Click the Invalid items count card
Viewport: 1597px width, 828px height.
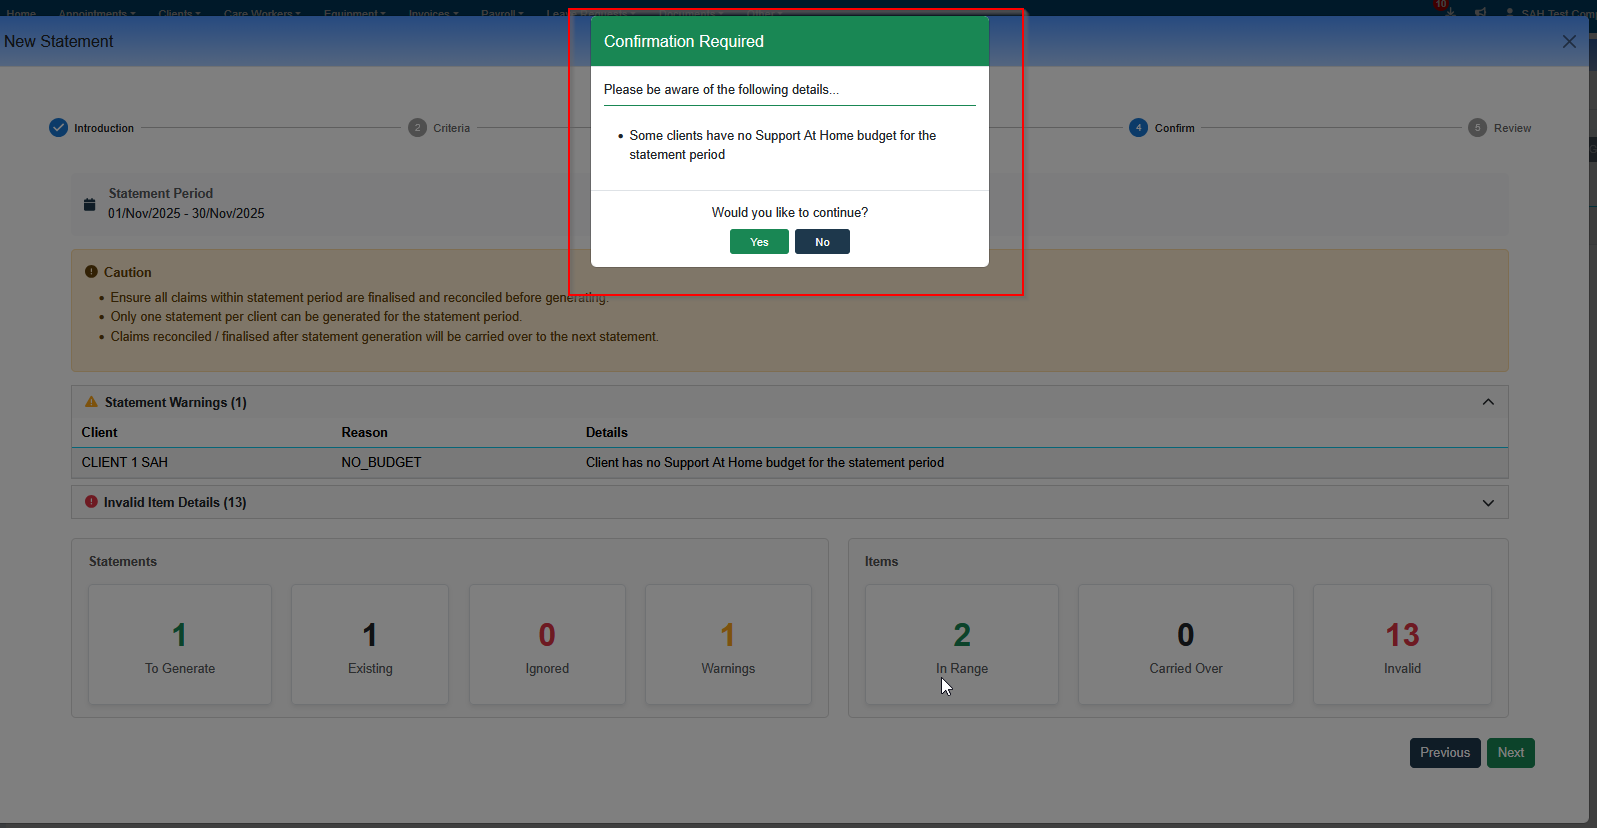click(x=1401, y=645)
